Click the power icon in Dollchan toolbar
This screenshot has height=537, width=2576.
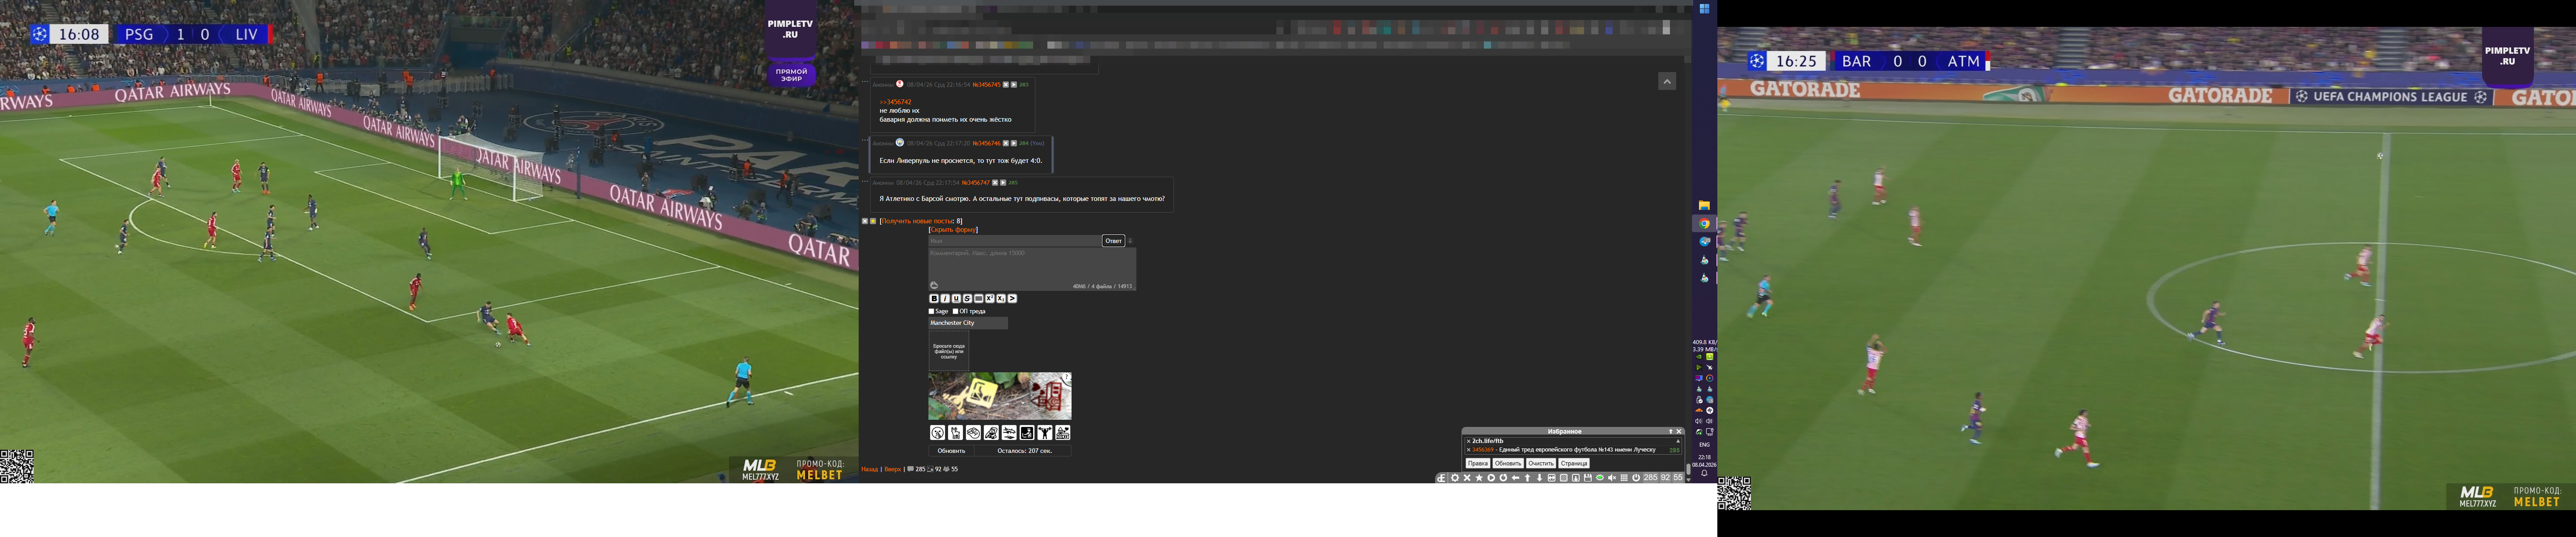coord(1636,478)
